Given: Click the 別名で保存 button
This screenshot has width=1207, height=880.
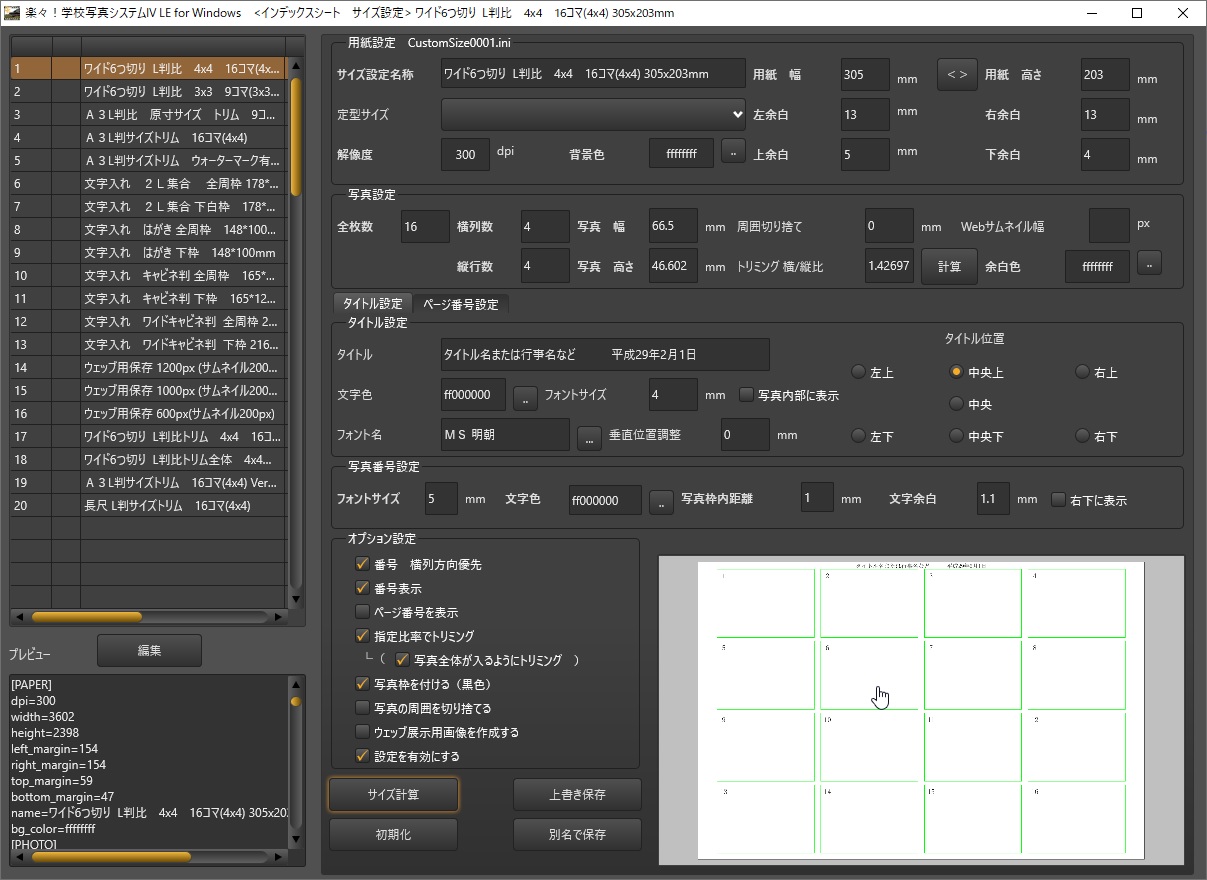Looking at the screenshot, I should [577, 834].
